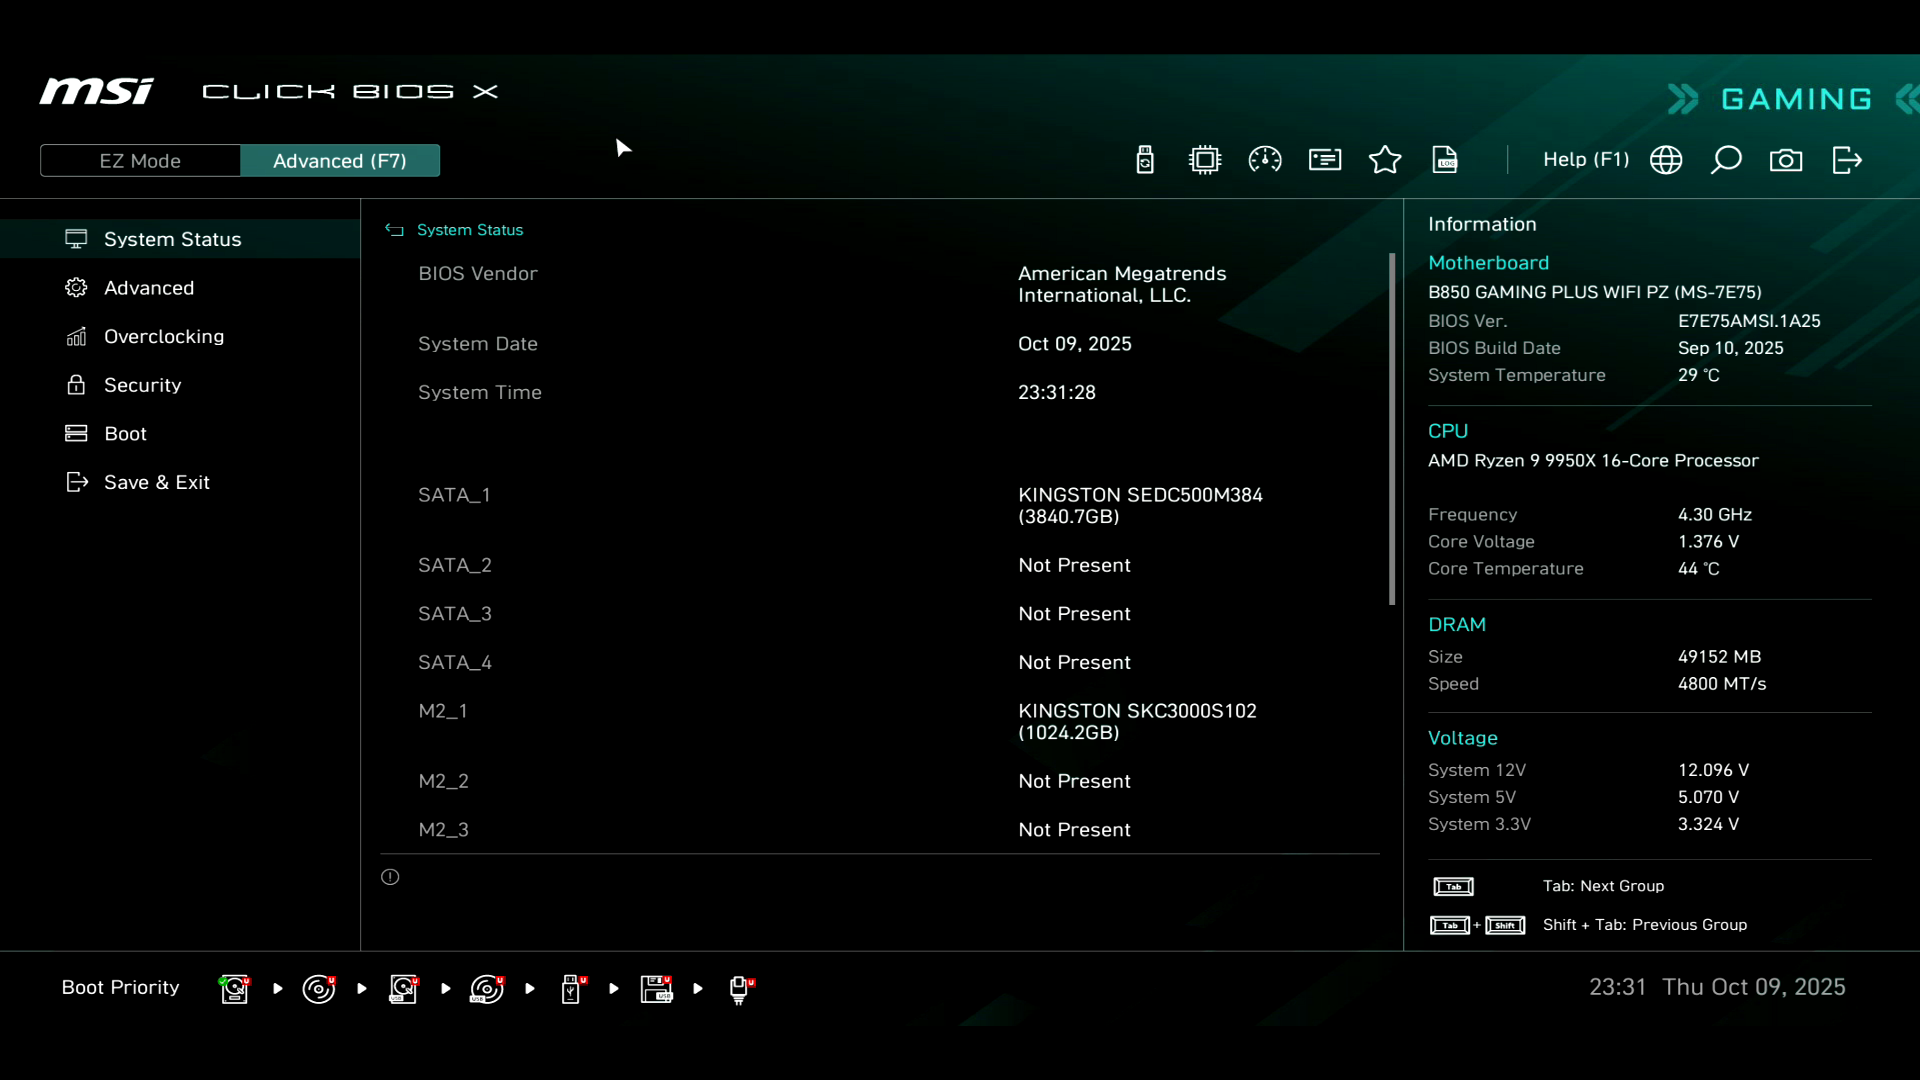This screenshot has width=1920, height=1080.
Task: Take screenshot with camera icon
Action: pos(1786,160)
